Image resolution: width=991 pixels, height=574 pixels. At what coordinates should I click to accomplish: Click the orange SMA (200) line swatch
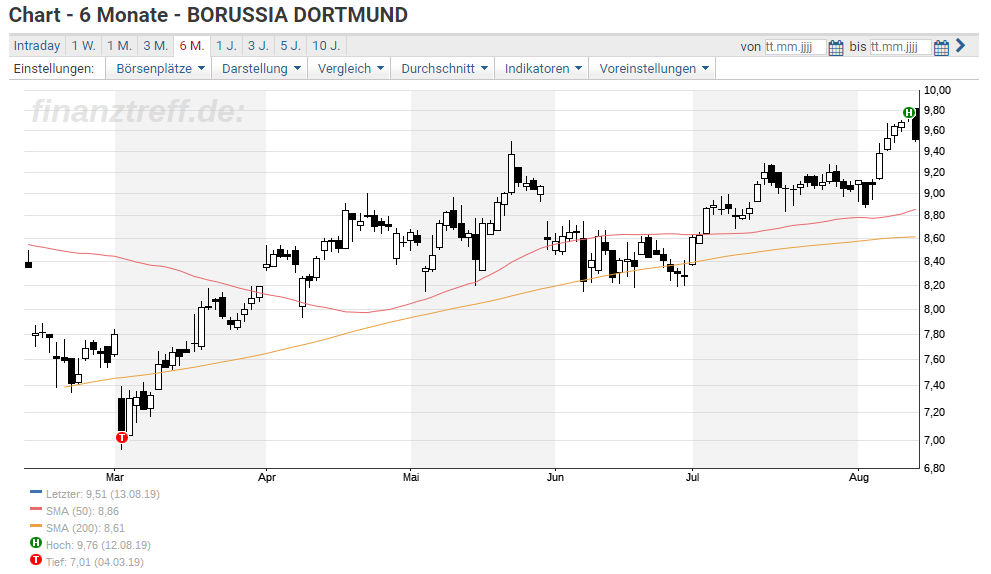[x=36, y=525]
